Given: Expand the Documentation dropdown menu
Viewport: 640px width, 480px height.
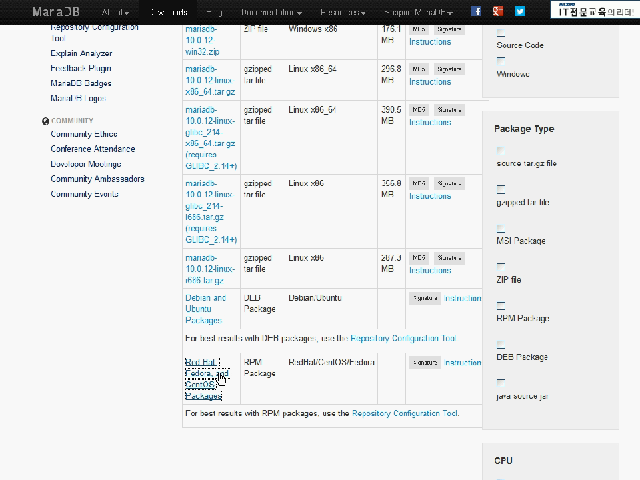Looking at the screenshot, I should pos(271,12).
